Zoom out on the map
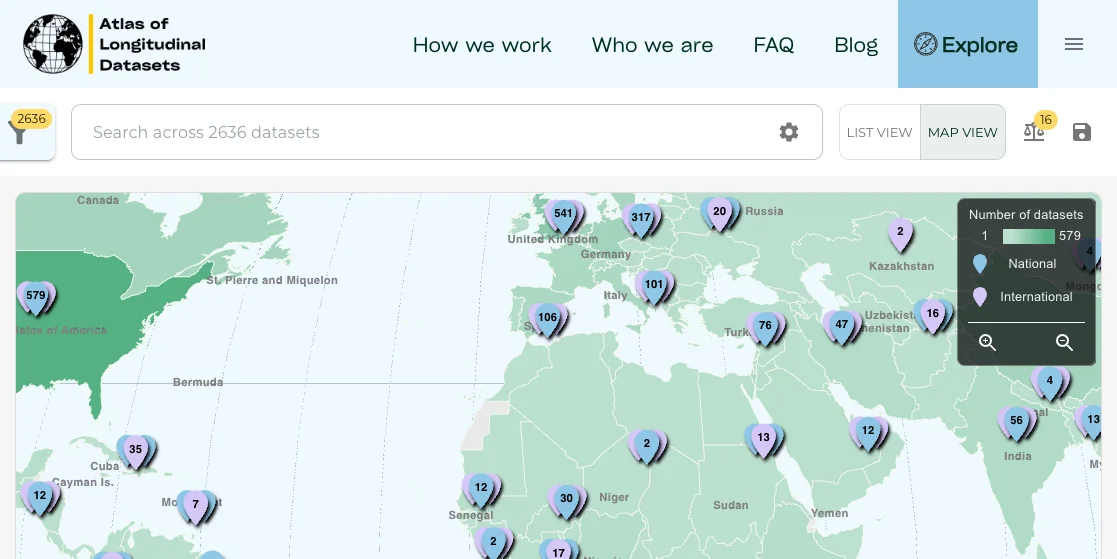 click(x=1064, y=343)
